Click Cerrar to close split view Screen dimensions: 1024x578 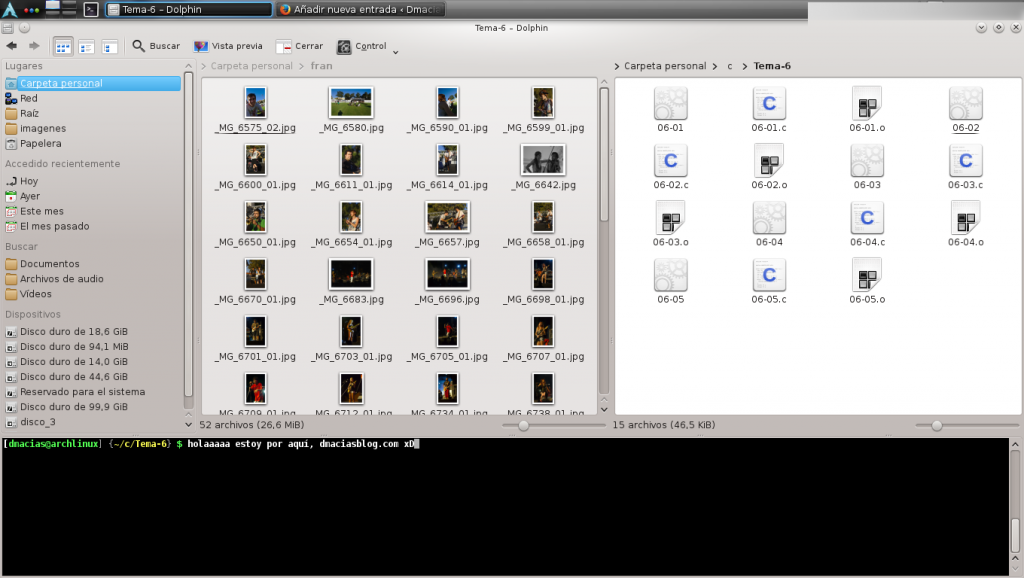tap(300, 46)
